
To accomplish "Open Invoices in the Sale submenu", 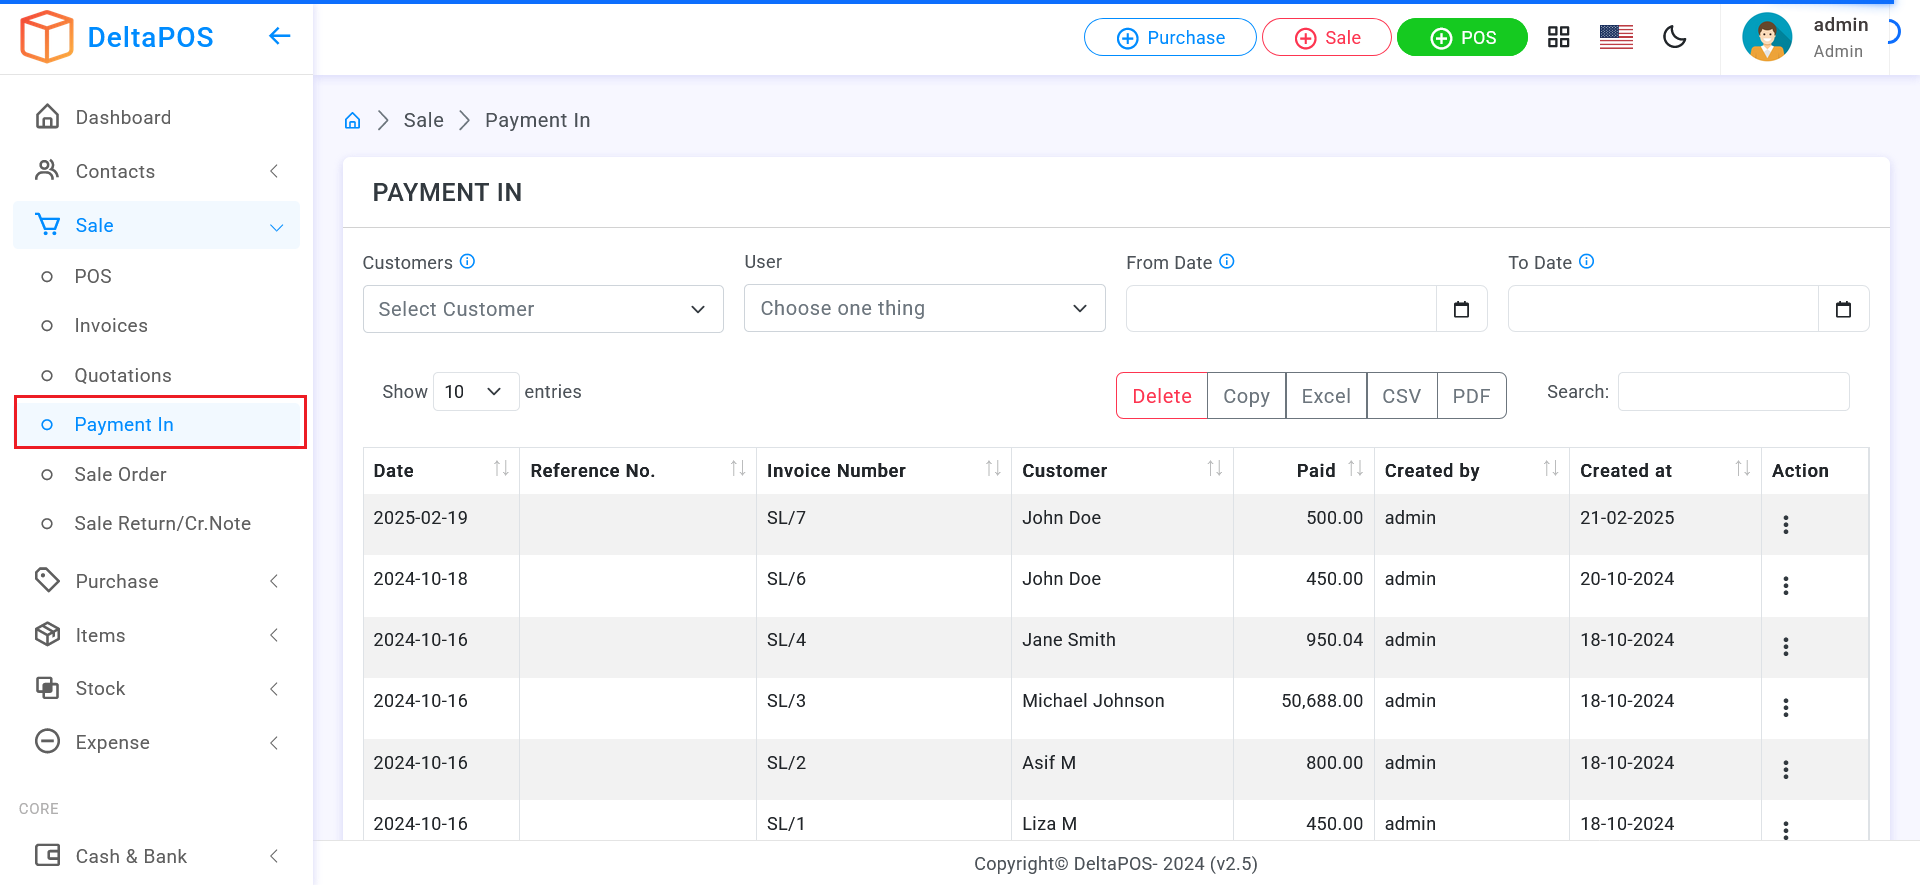I will [x=111, y=326].
